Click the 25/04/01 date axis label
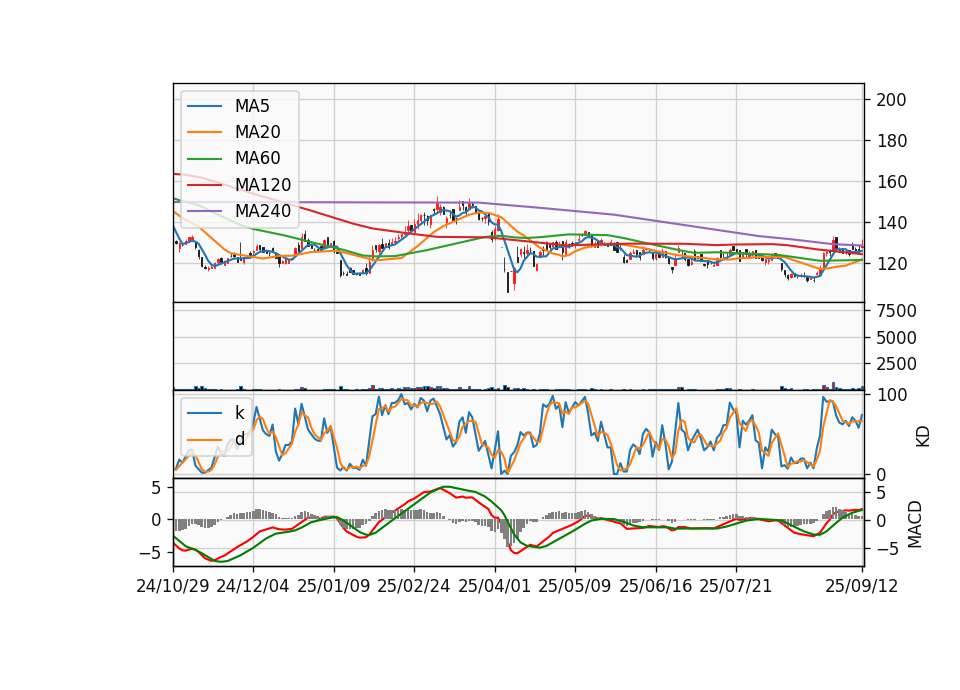960x690 pixels. pos(494,586)
